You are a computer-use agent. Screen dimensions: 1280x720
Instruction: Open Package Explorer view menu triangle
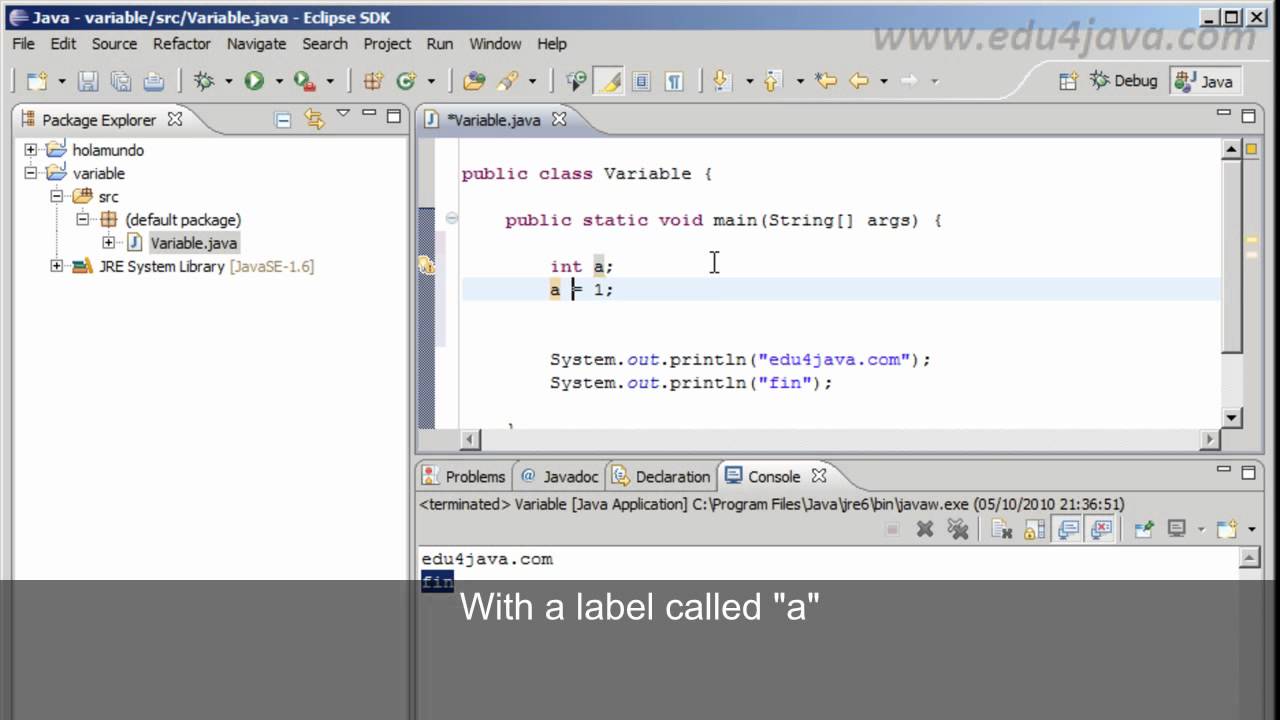pyautogui.click(x=343, y=113)
